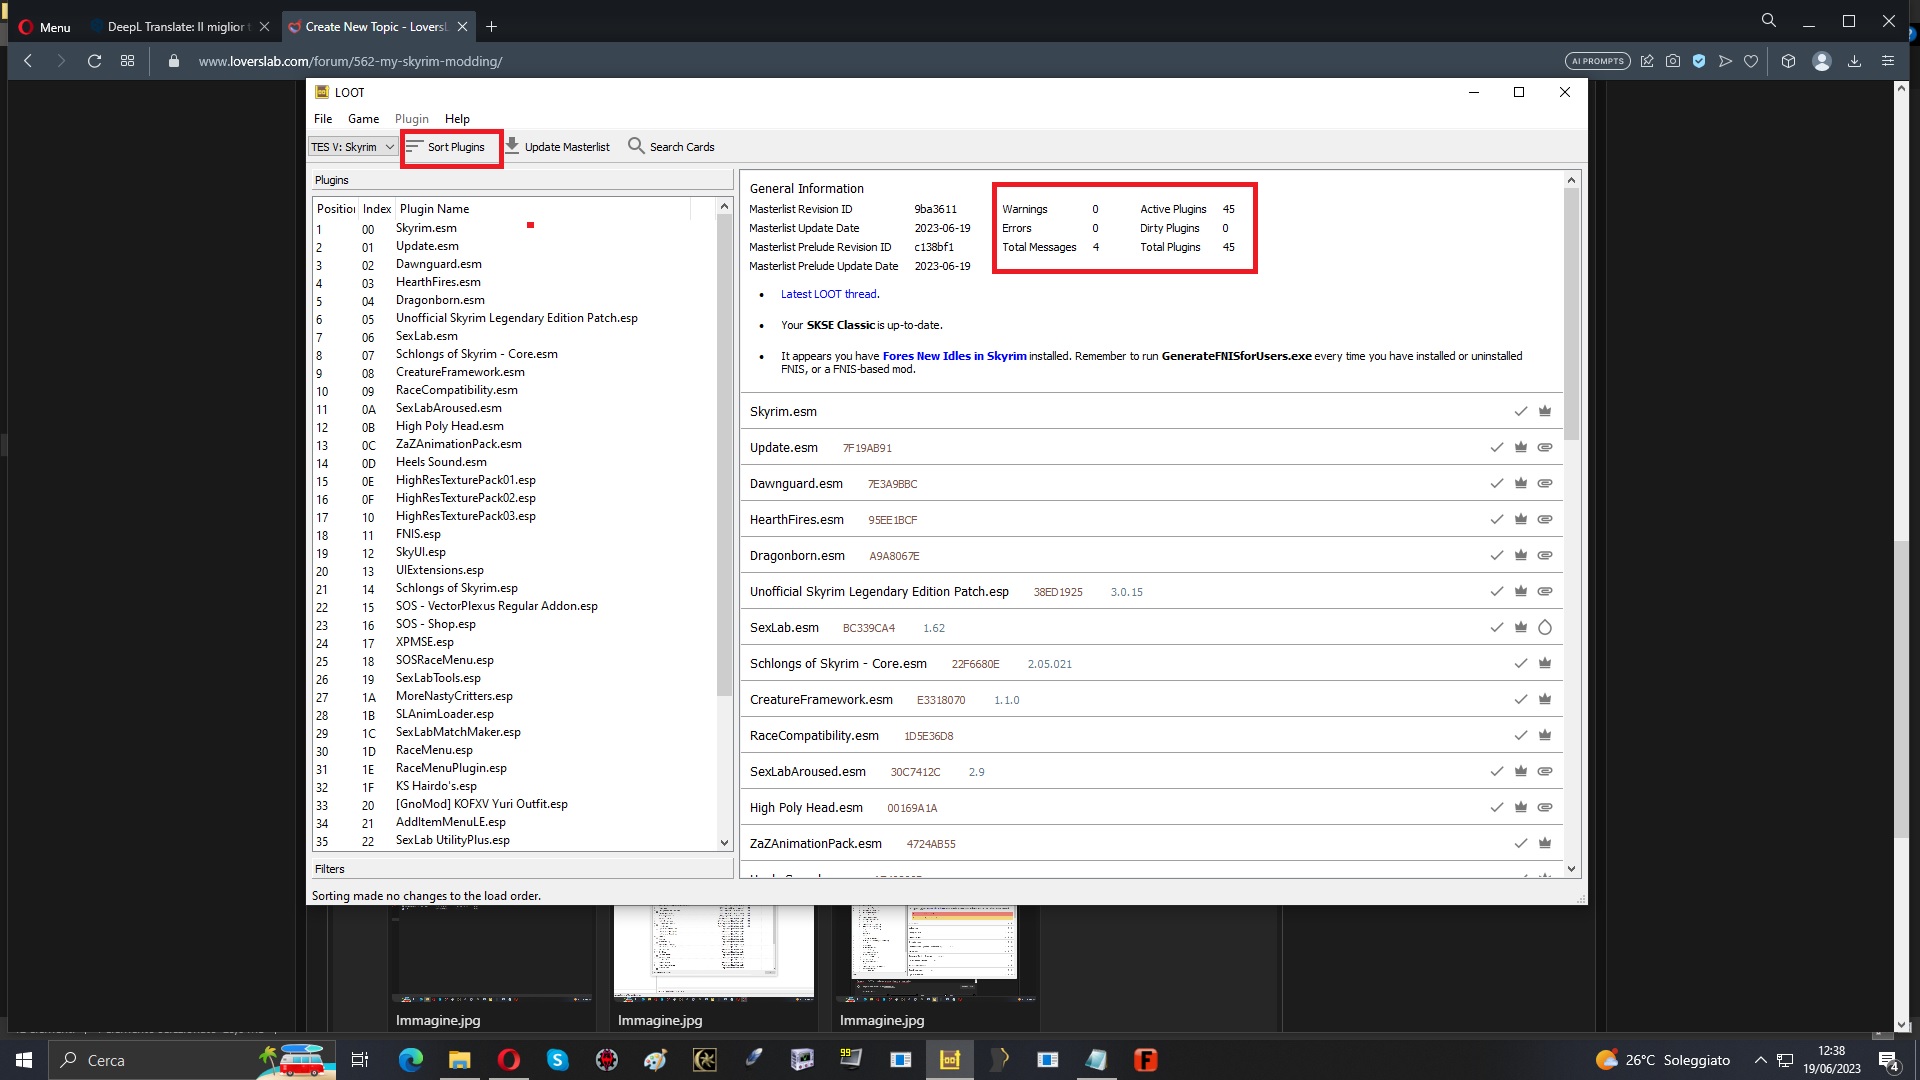Show hidden system tray icons
The width and height of the screenshot is (1920, 1080).
[1761, 1060]
